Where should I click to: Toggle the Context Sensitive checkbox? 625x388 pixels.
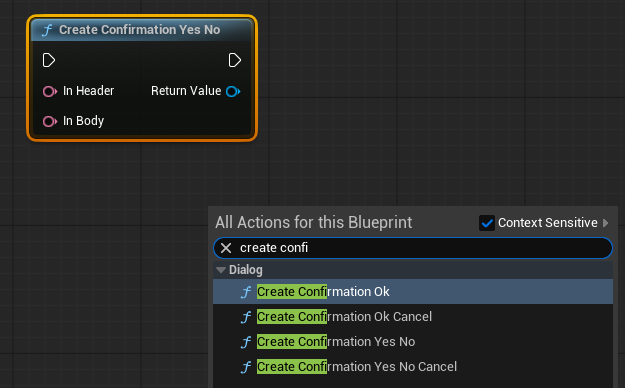tap(487, 223)
